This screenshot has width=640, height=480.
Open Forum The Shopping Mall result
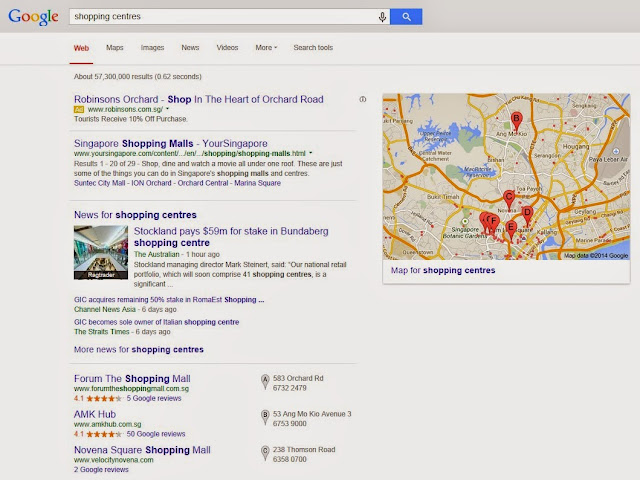pyautogui.click(x=132, y=379)
